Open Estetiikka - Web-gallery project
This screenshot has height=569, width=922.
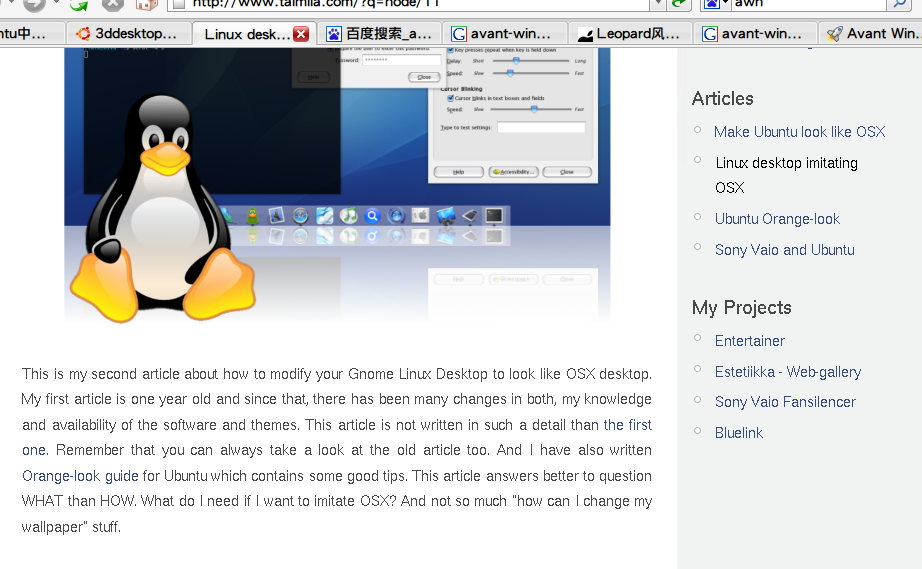(788, 372)
